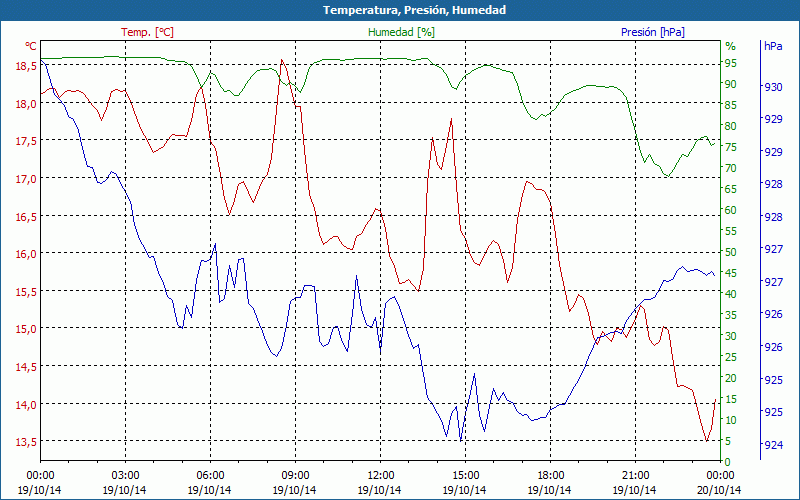
Task: Click the '16,0' temperature axis value
Action: [26, 254]
